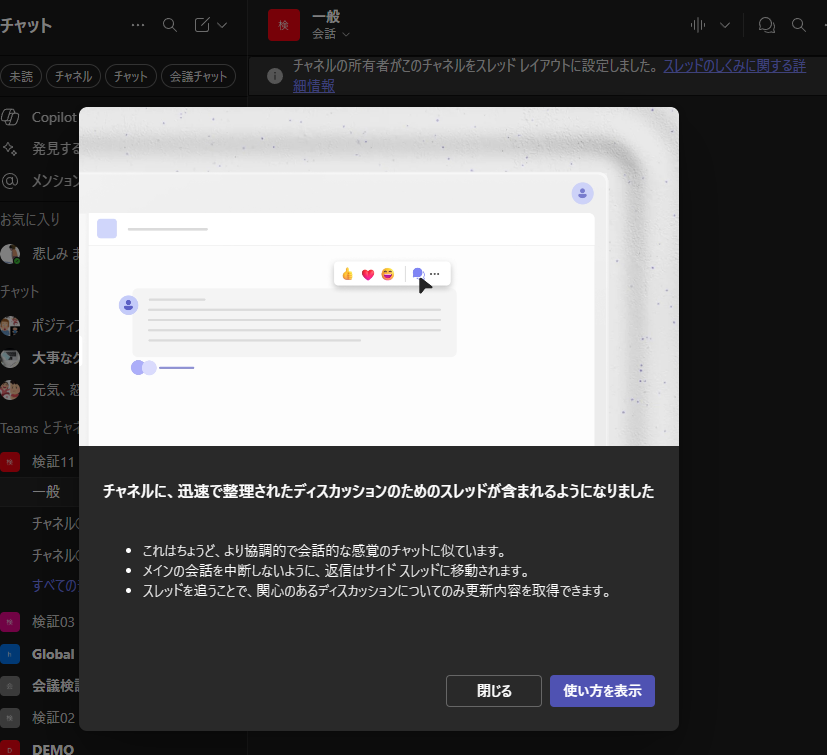Screen dimensions: 827x755
Task: Click the 検証03 team avatar icon
Action: (10, 622)
